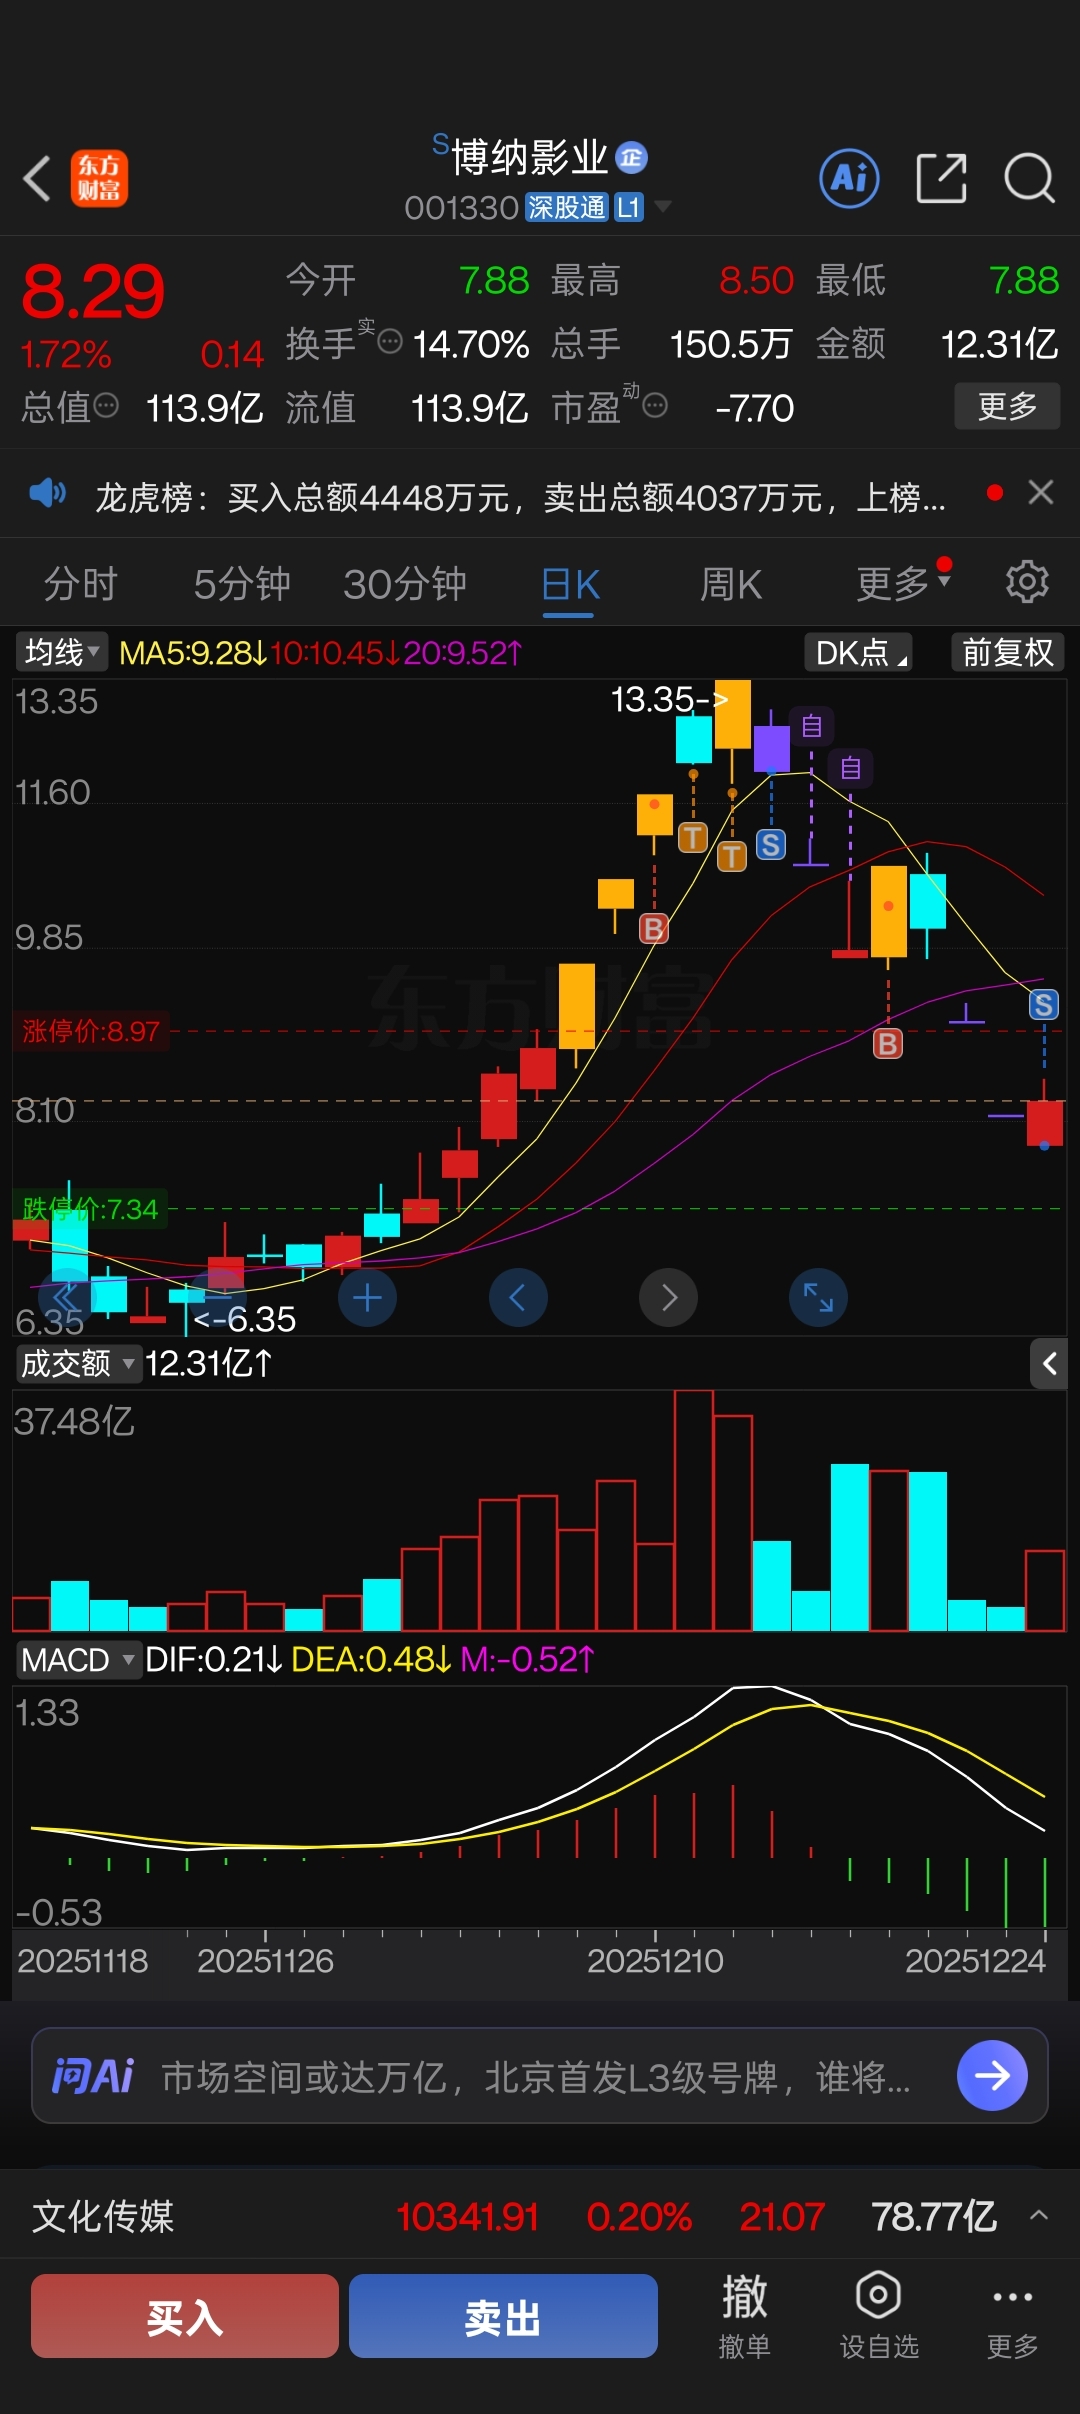Tap the 文化传媒 sector name

click(103, 2216)
